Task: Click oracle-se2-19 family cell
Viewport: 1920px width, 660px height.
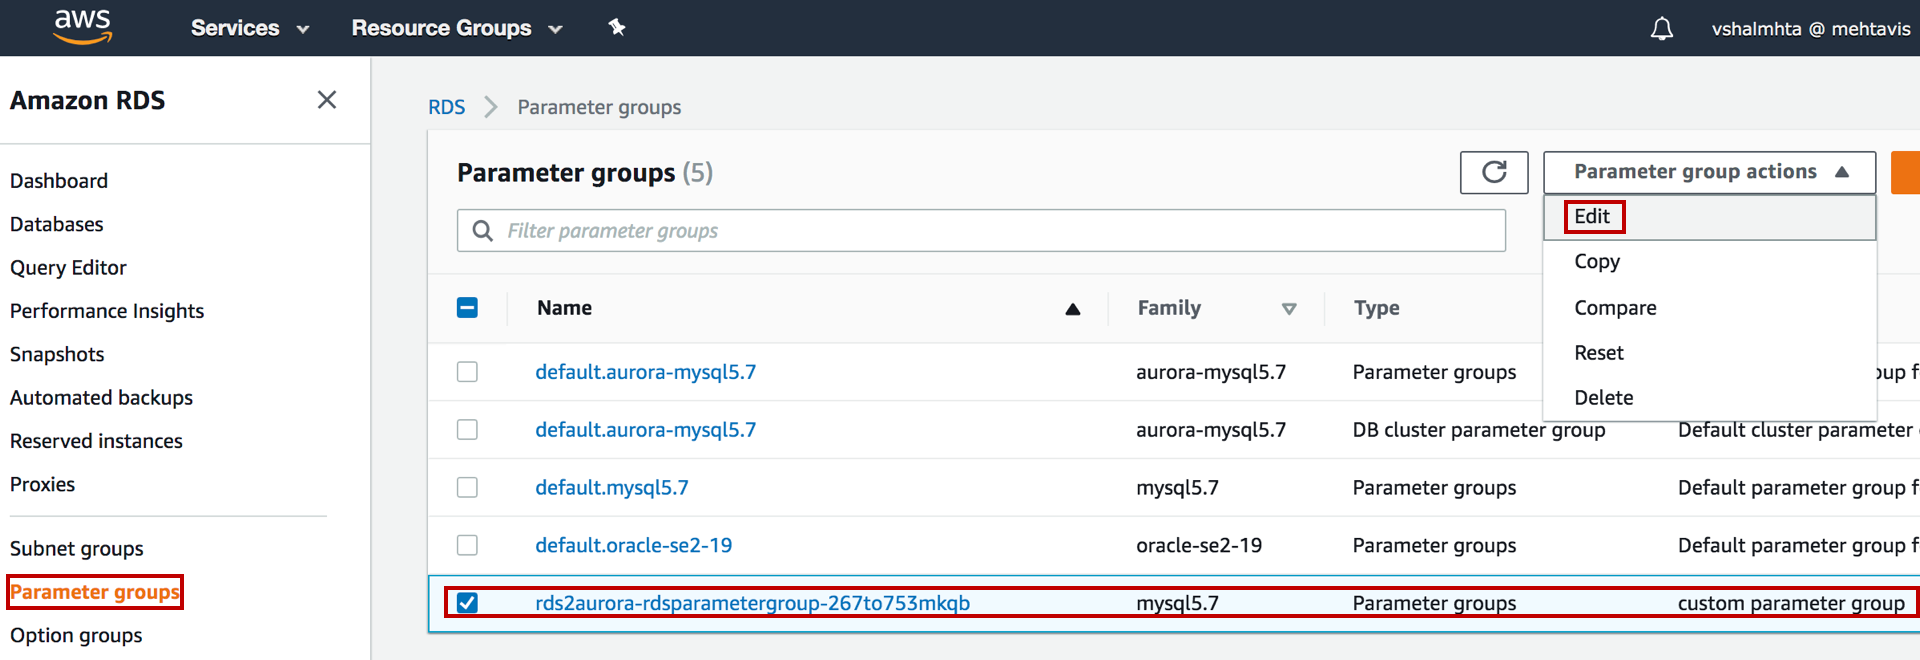Action: point(1199,545)
